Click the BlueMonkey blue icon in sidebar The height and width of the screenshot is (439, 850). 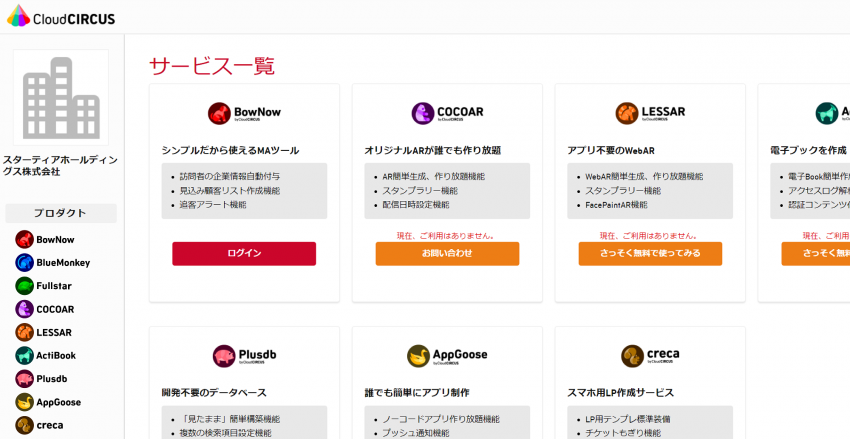24,262
